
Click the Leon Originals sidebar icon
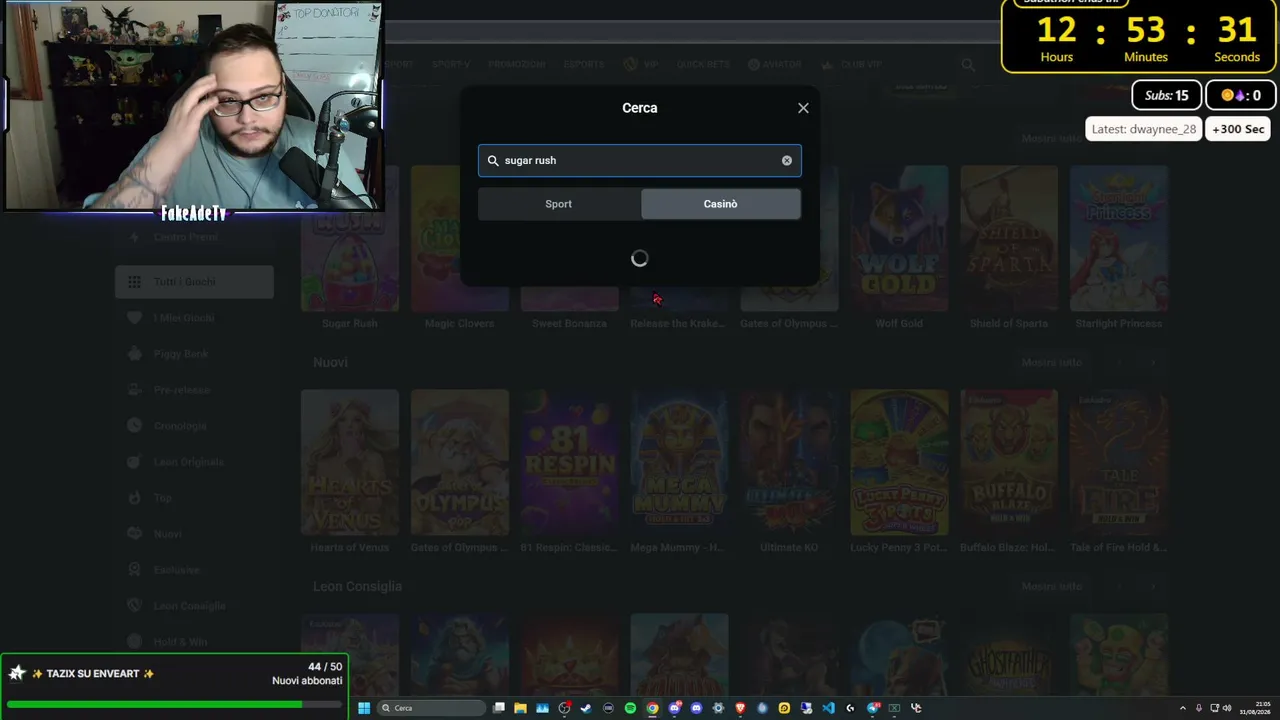click(x=134, y=462)
